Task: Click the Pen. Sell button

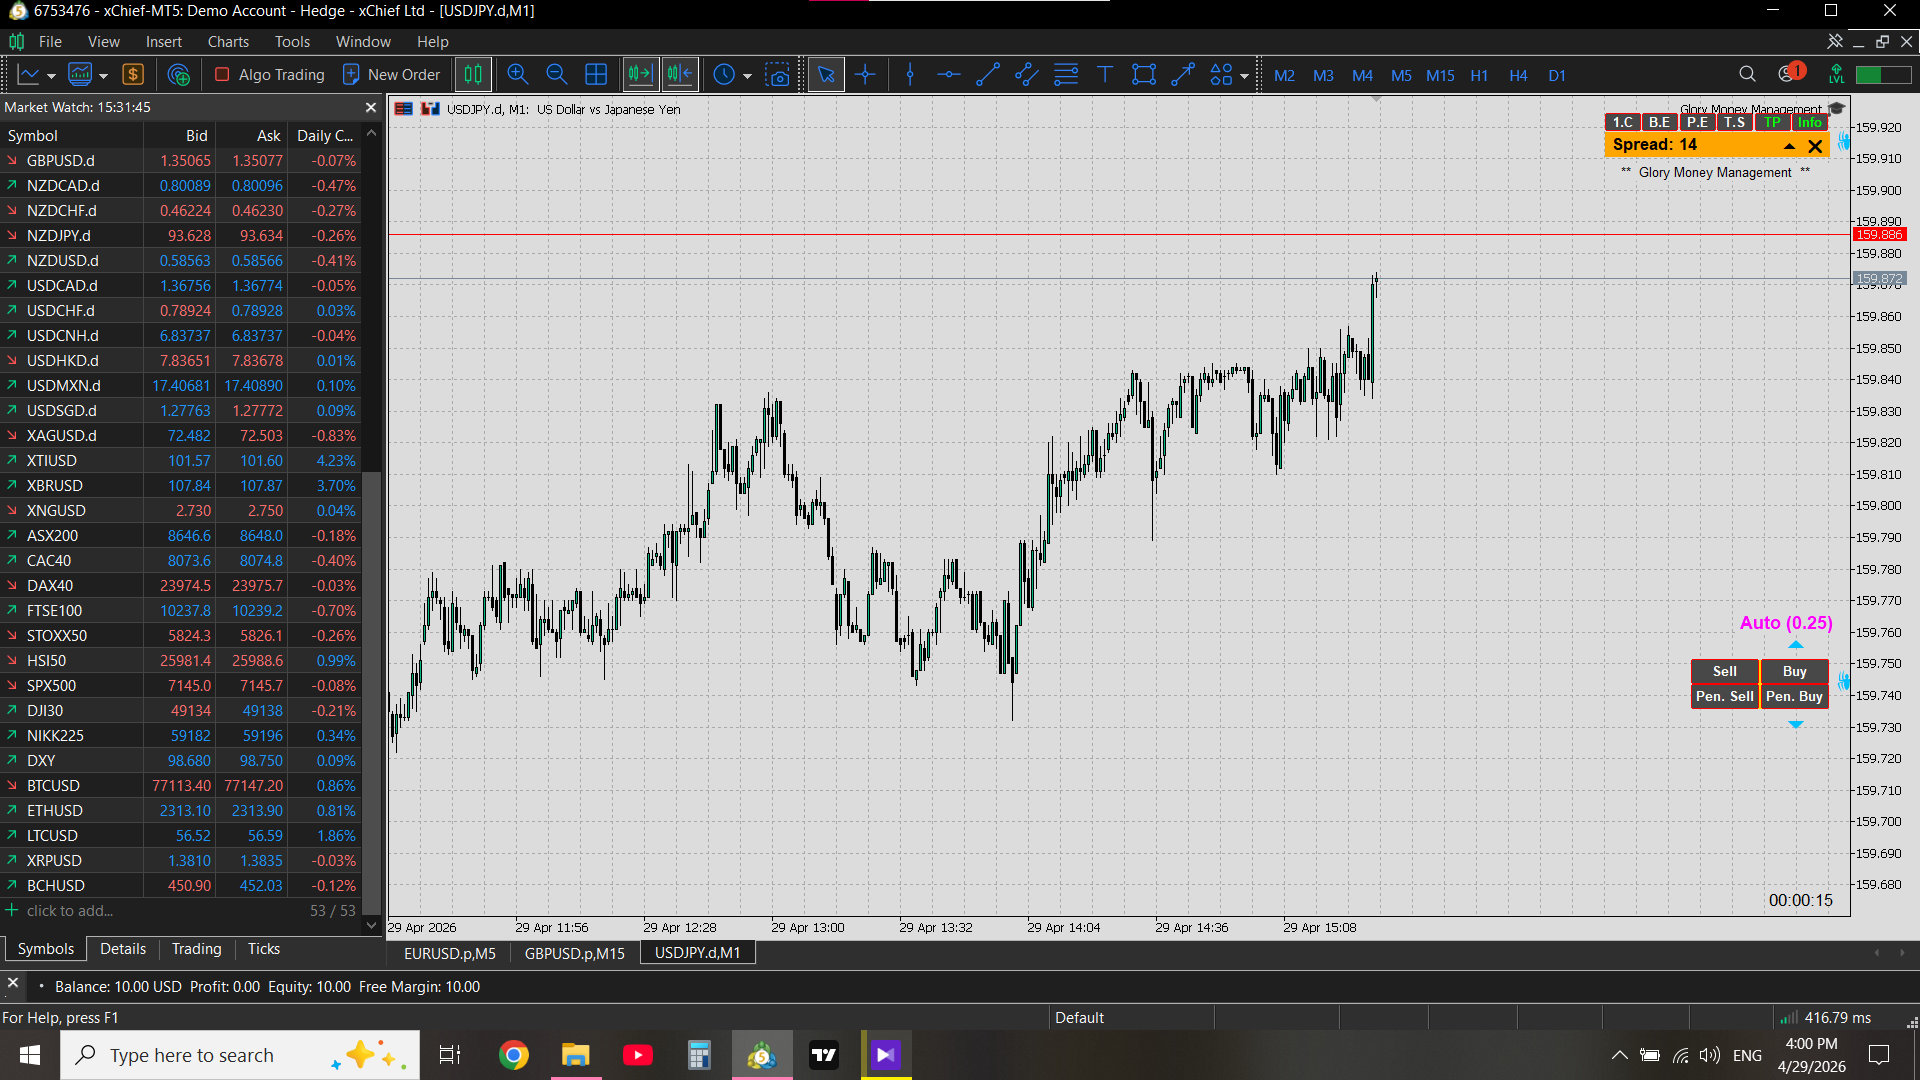Action: coord(1725,697)
